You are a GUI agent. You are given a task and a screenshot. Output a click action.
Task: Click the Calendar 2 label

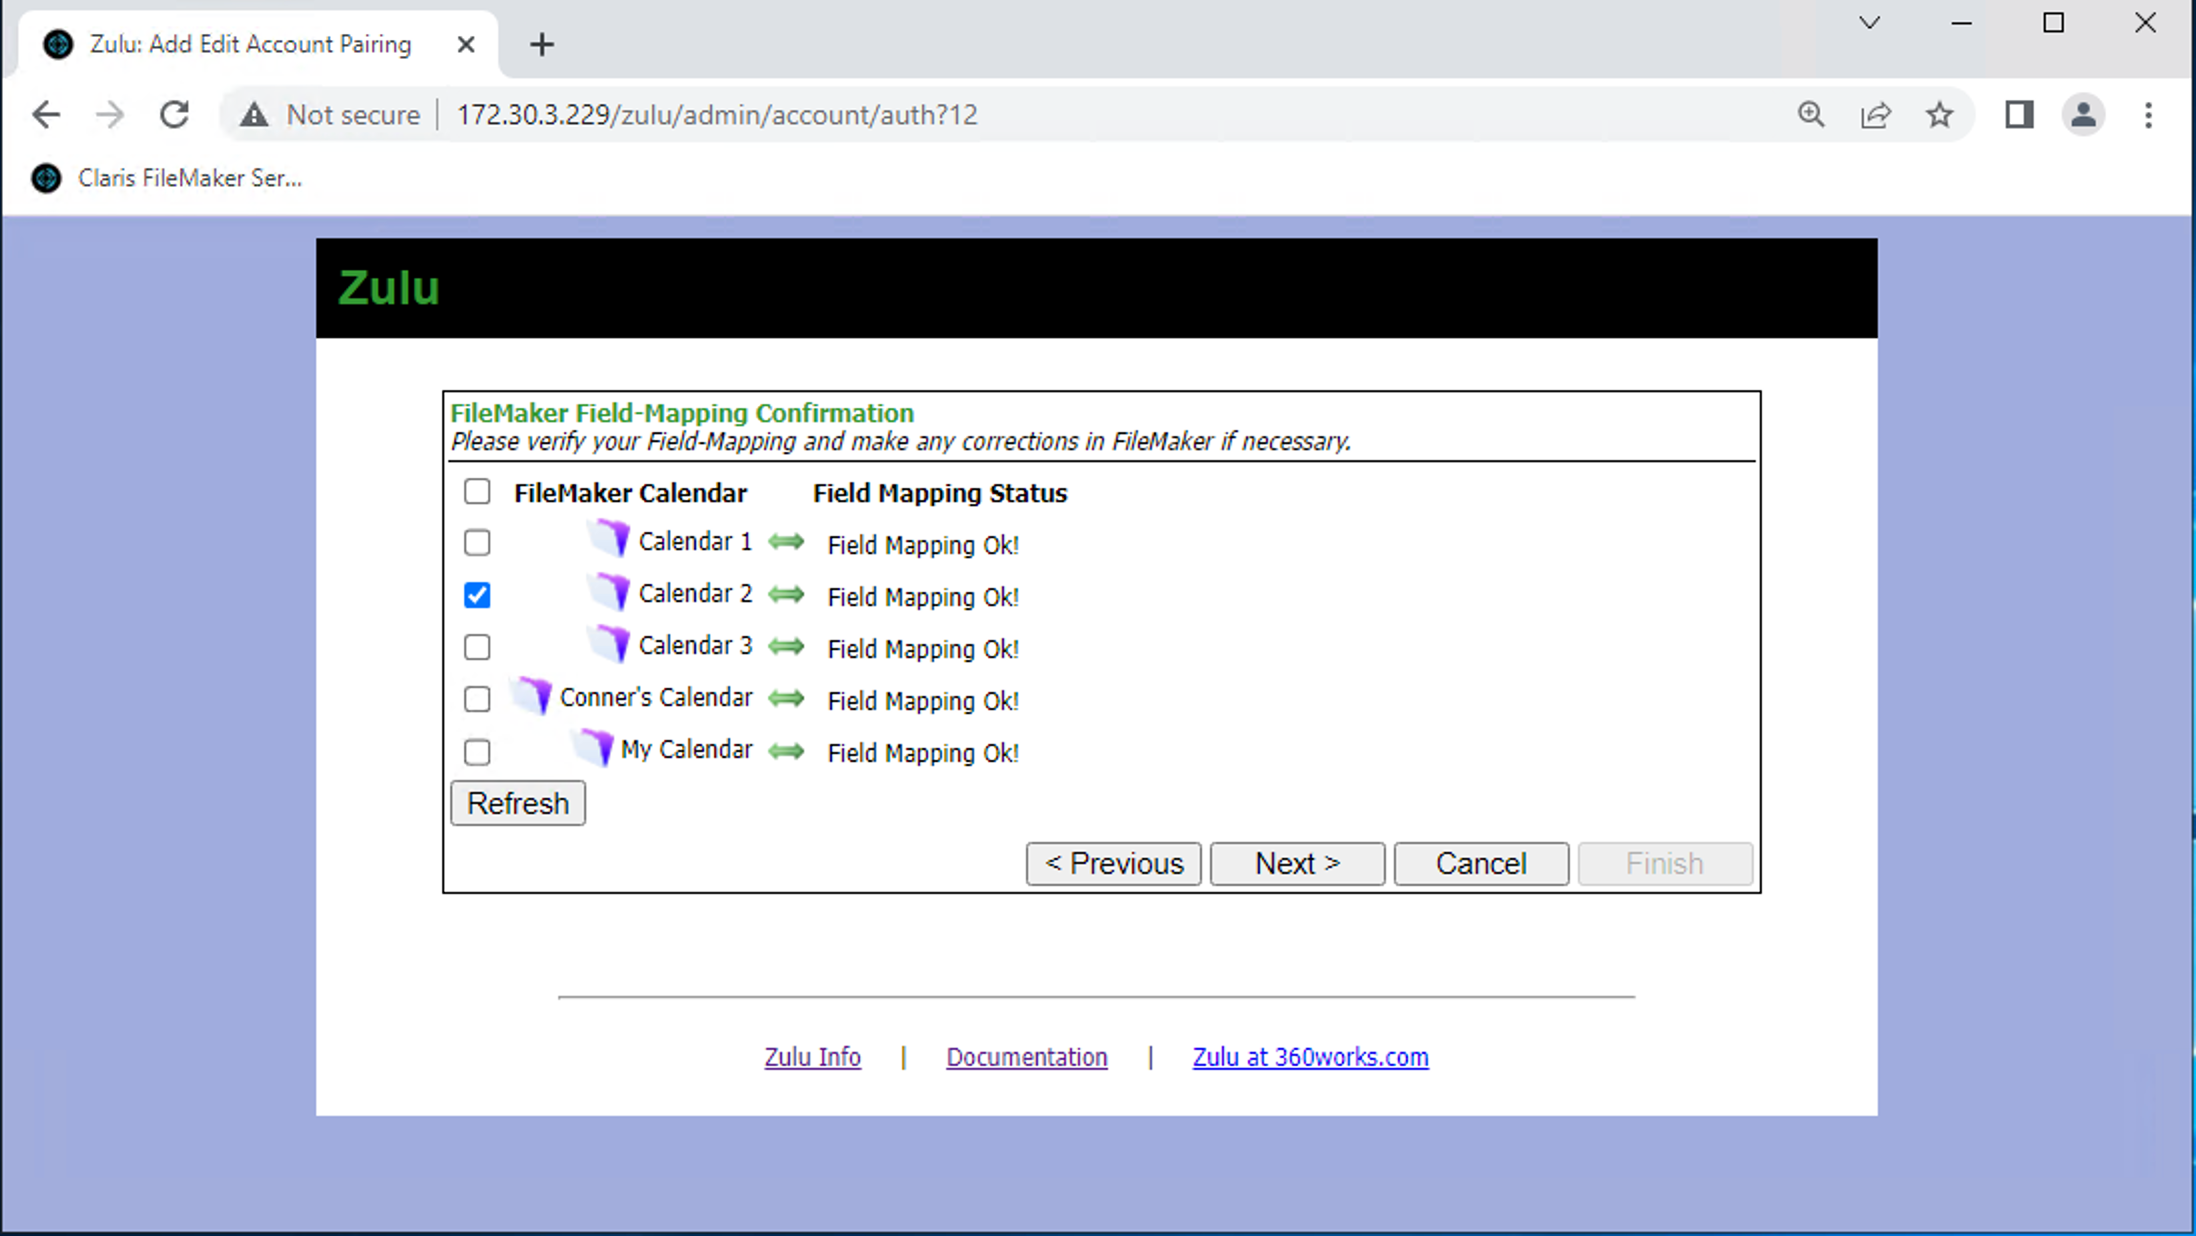click(x=695, y=593)
